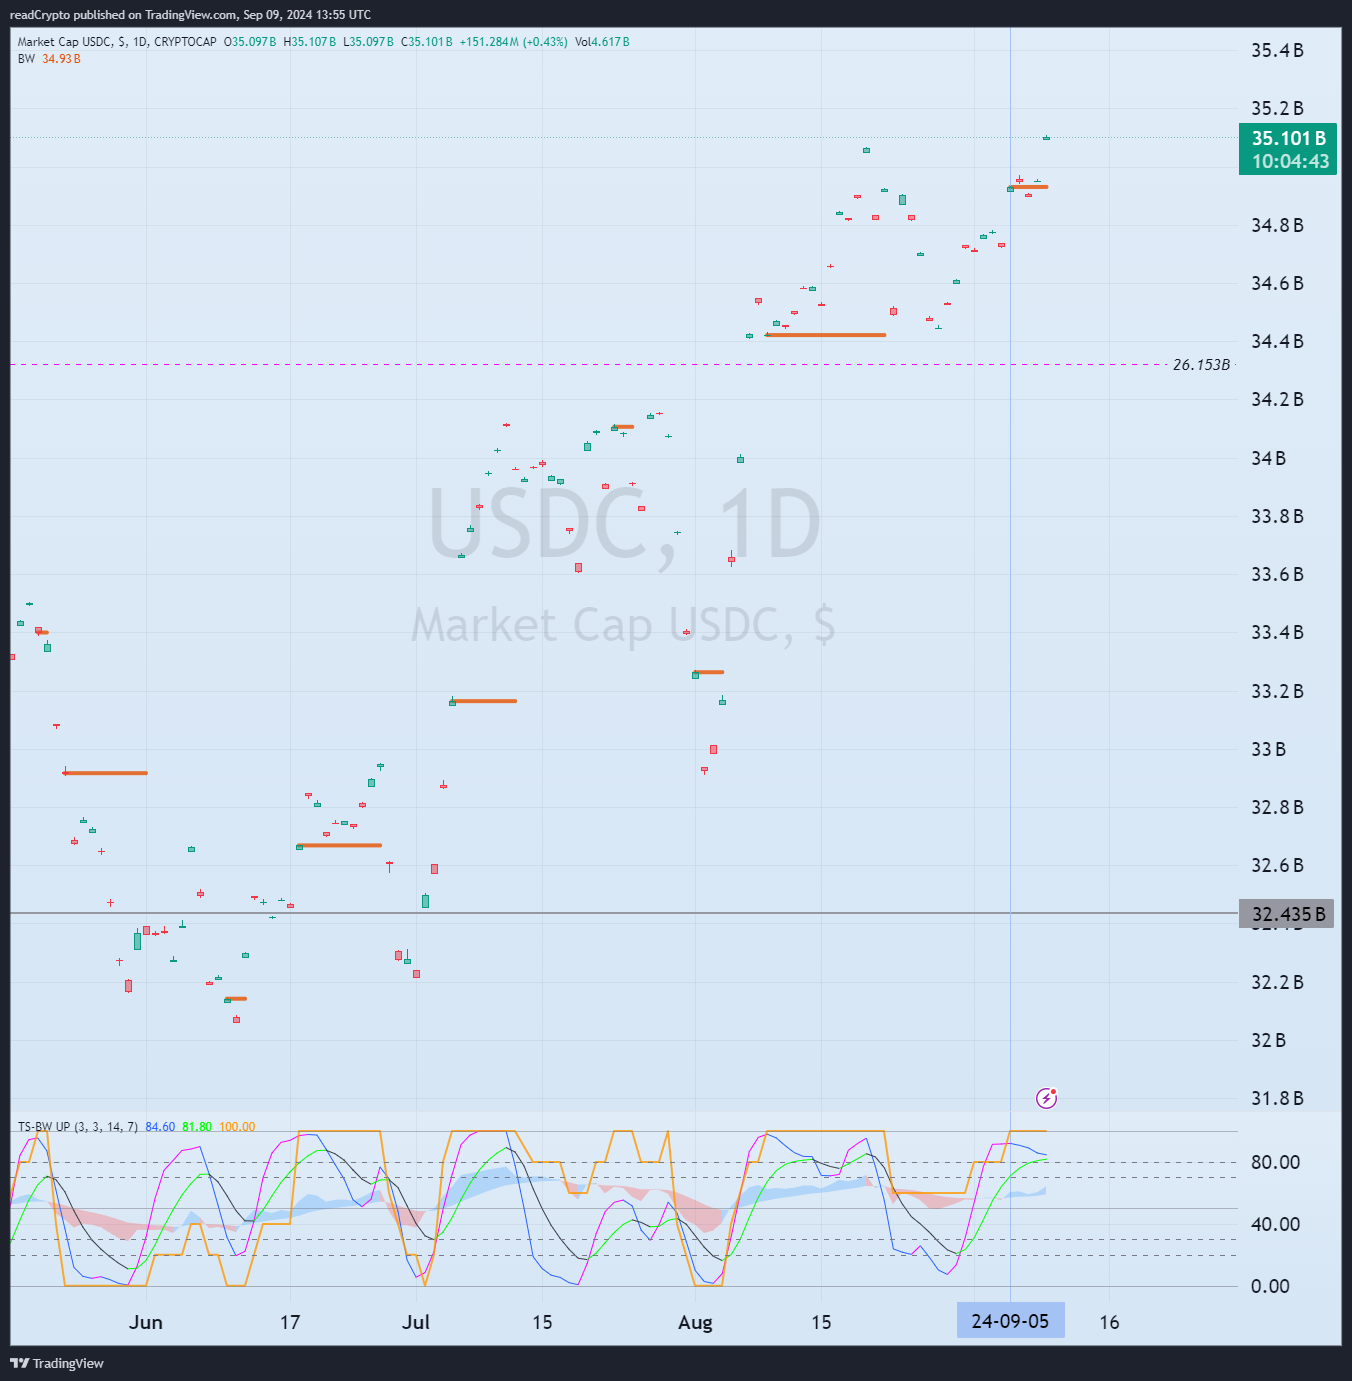Screen dimensions: 1352x1381
Task: Click the 26.153B dashed line label
Action: [x=1201, y=365]
